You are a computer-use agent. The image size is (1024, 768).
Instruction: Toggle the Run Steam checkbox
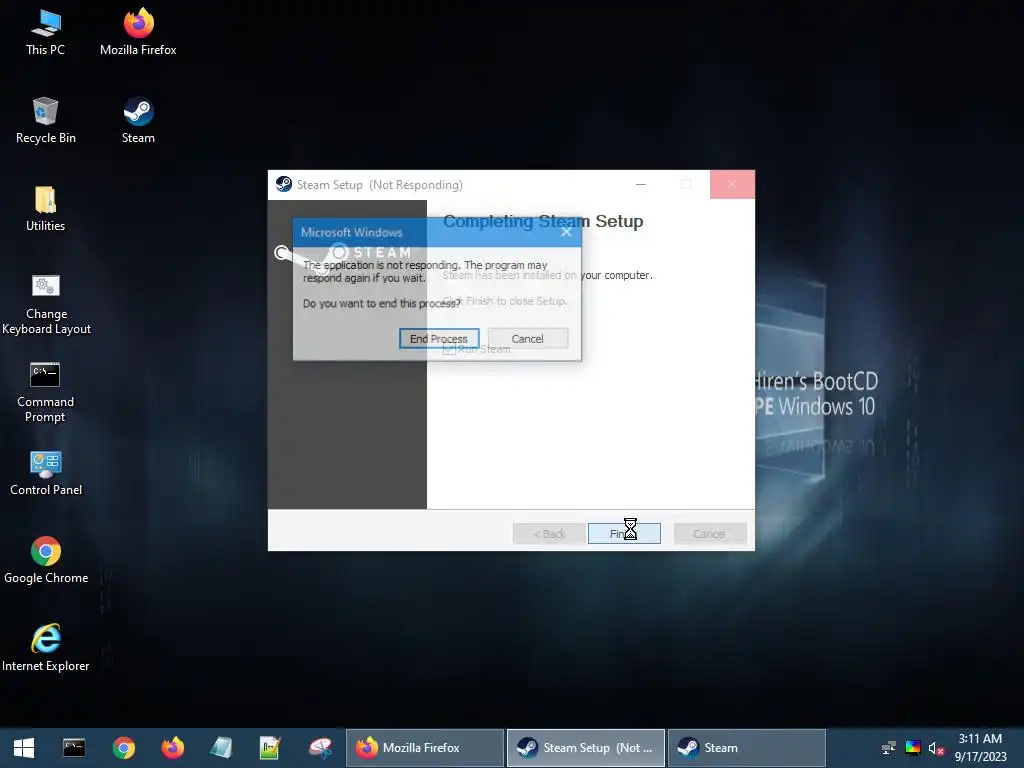tap(449, 349)
